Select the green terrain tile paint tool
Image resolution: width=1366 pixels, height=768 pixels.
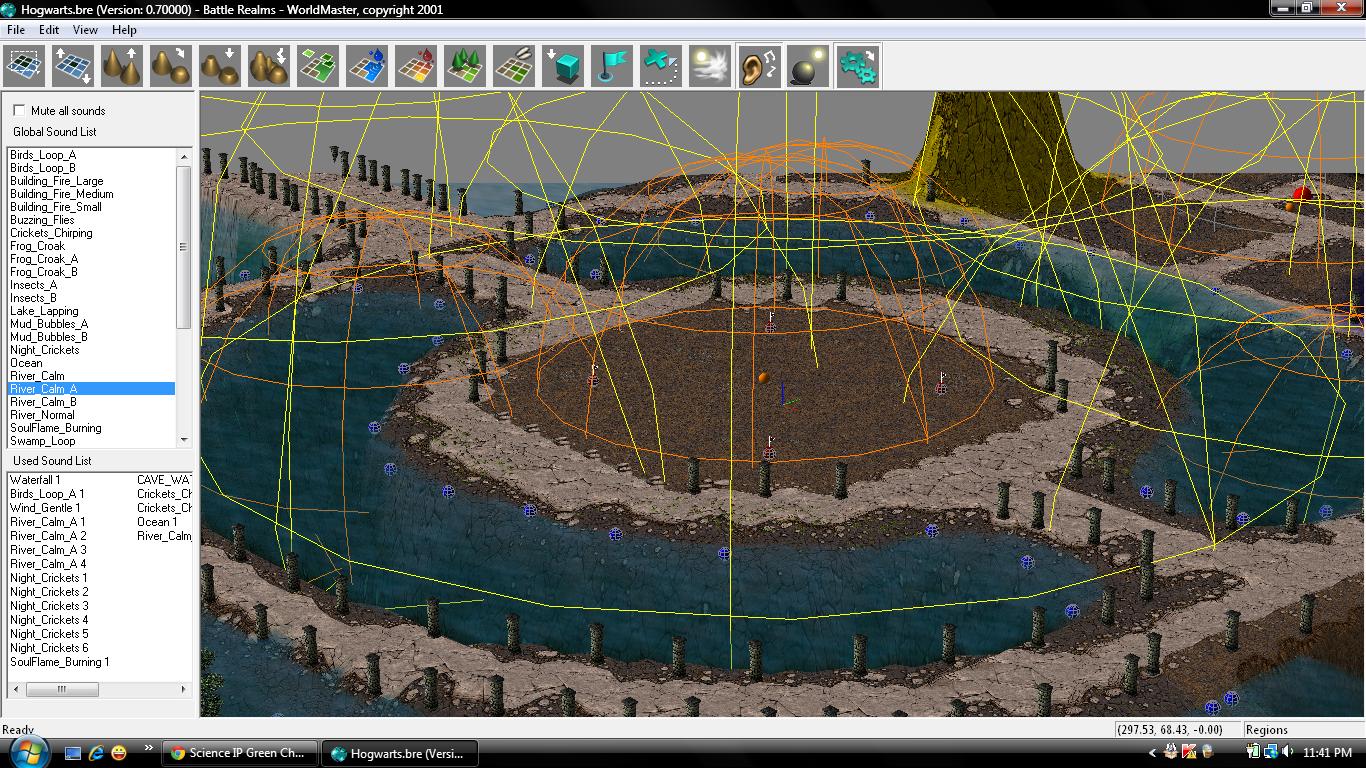click(x=318, y=66)
